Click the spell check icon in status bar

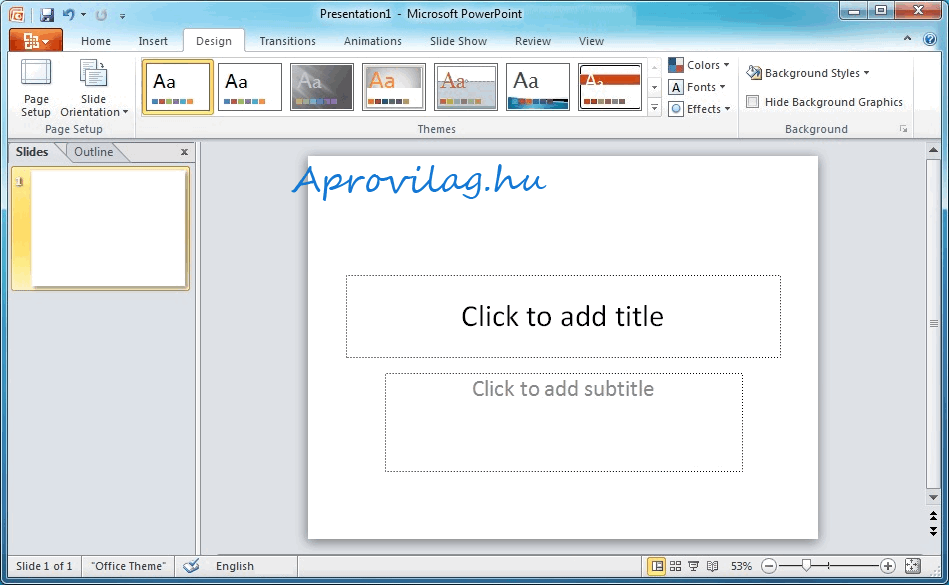191,566
